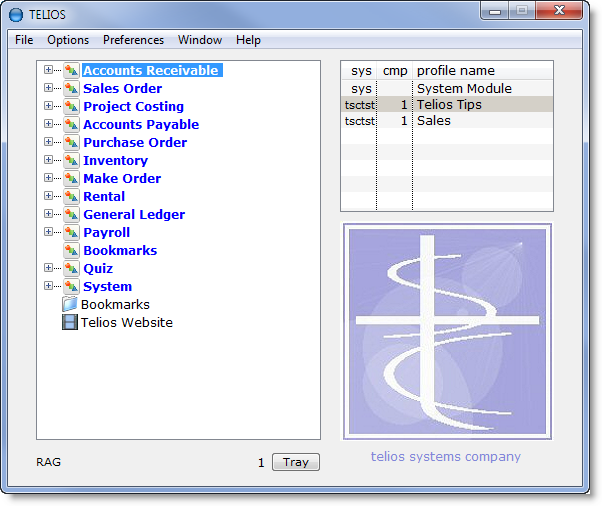The width and height of the screenshot is (602, 506).
Task: Expand the Project Costing tree node
Action: [x=48, y=106]
